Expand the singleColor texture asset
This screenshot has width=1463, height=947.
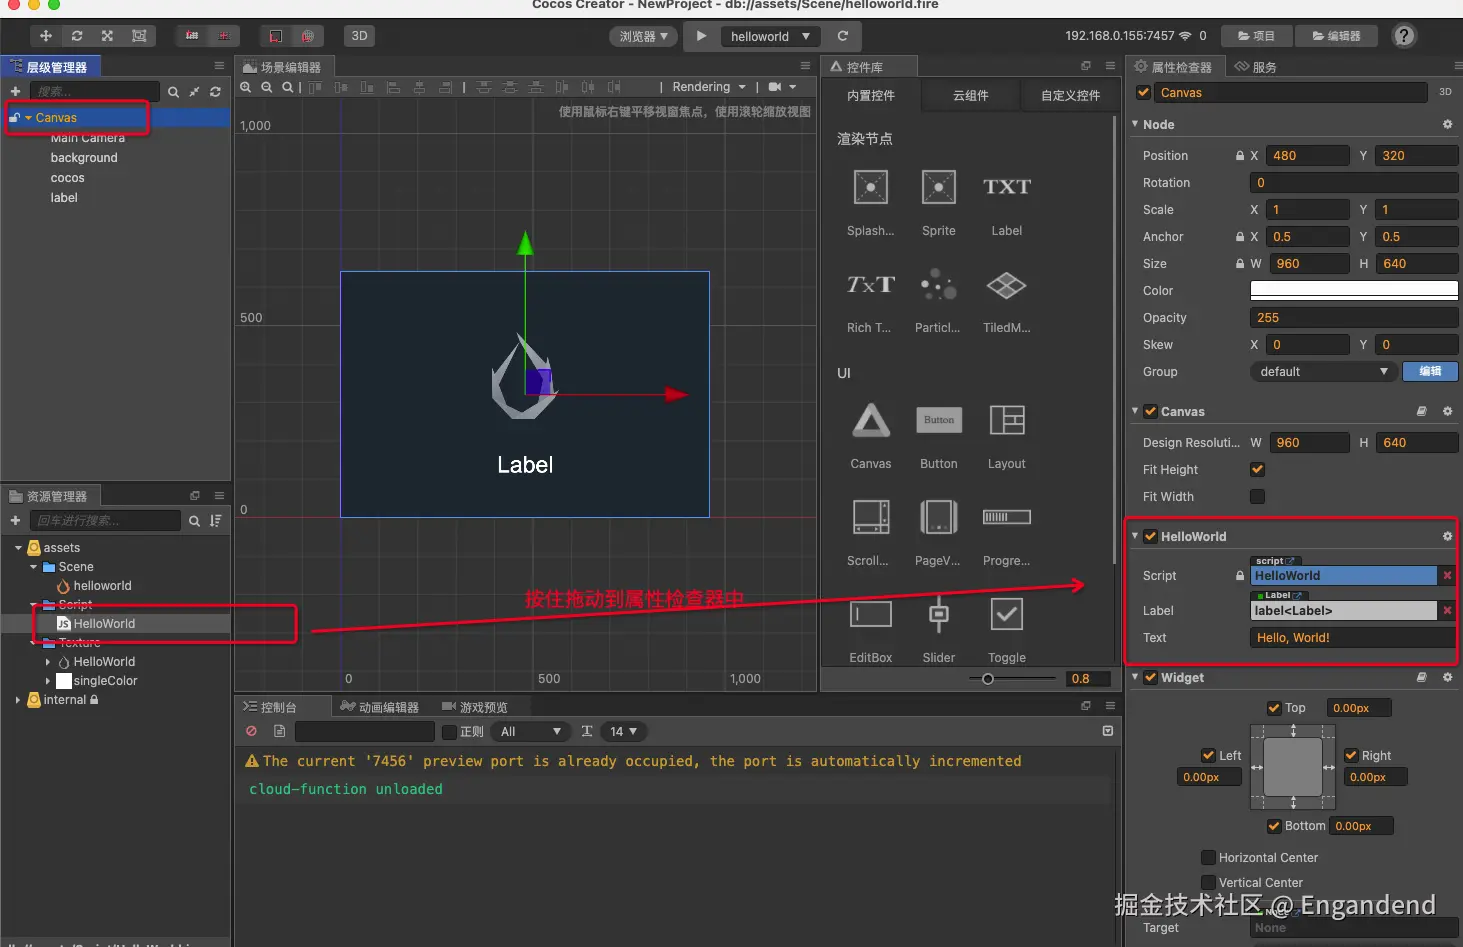48,681
